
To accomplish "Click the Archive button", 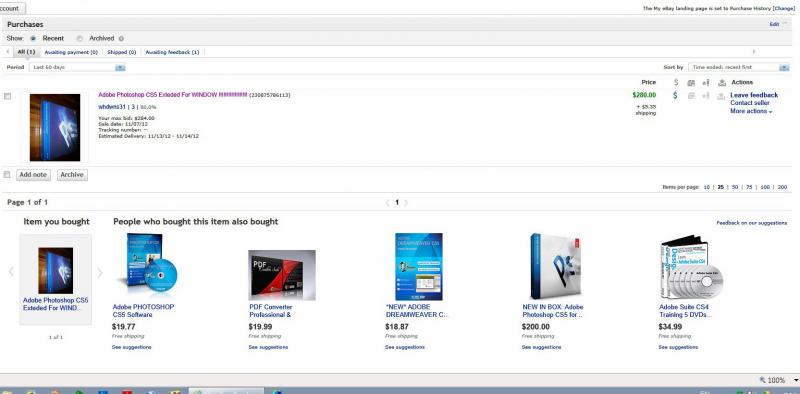I will point(72,175).
